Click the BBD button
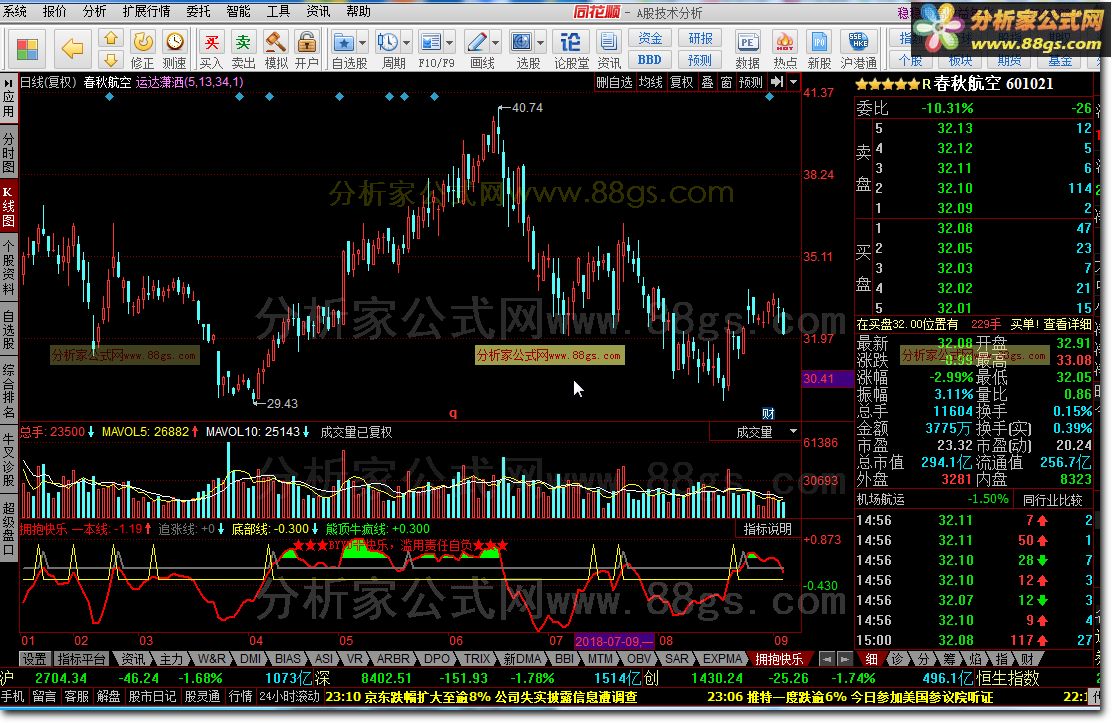 pos(649,60)
